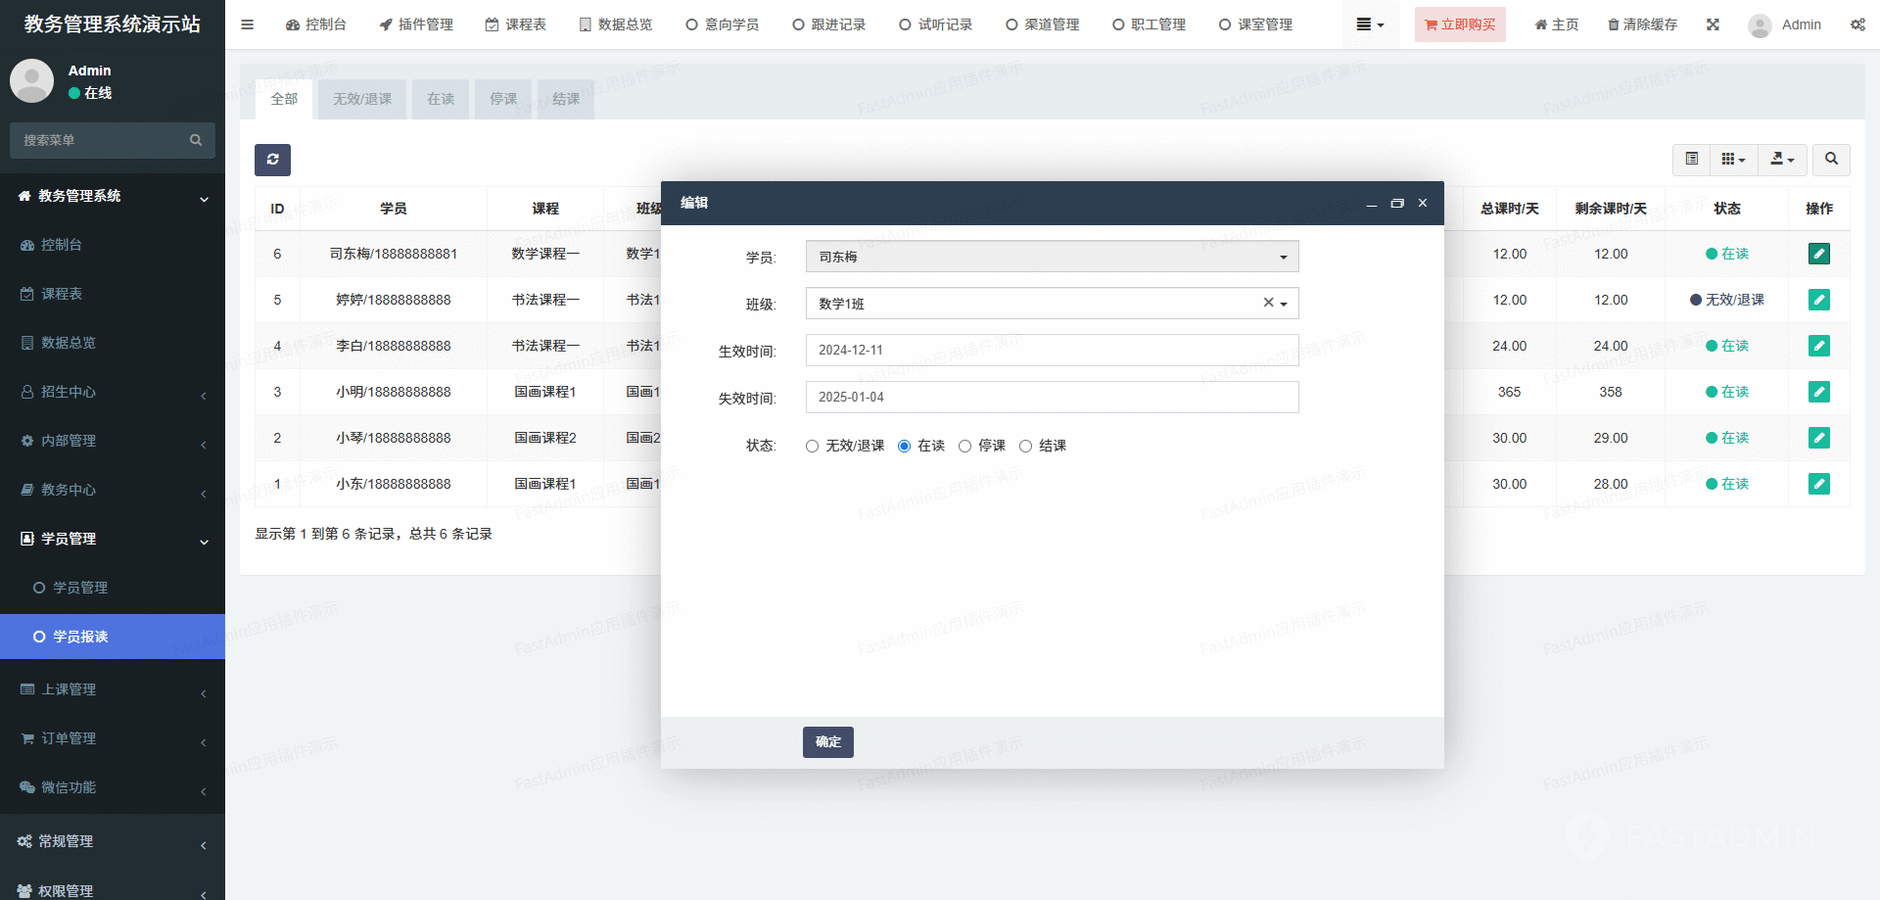Click the edit pencil icon for 小东 row
The image size is (1880, 900).
pos(1818,484)
